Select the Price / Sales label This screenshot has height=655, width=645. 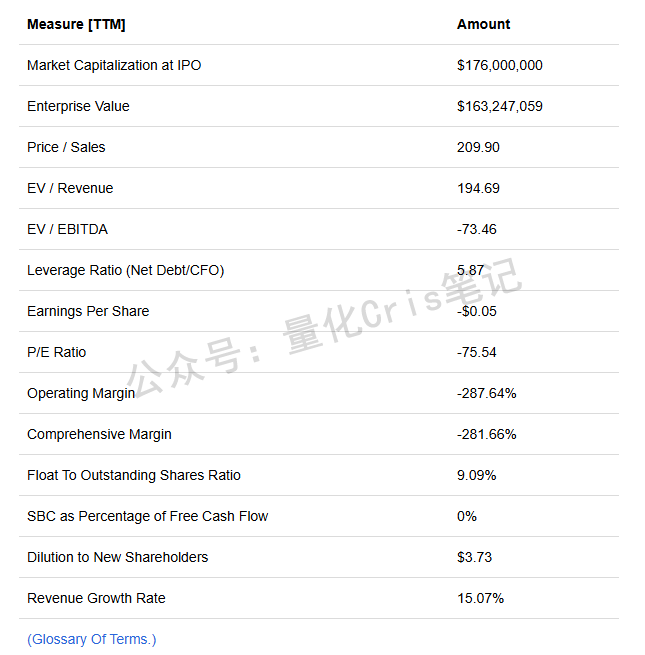66,147
